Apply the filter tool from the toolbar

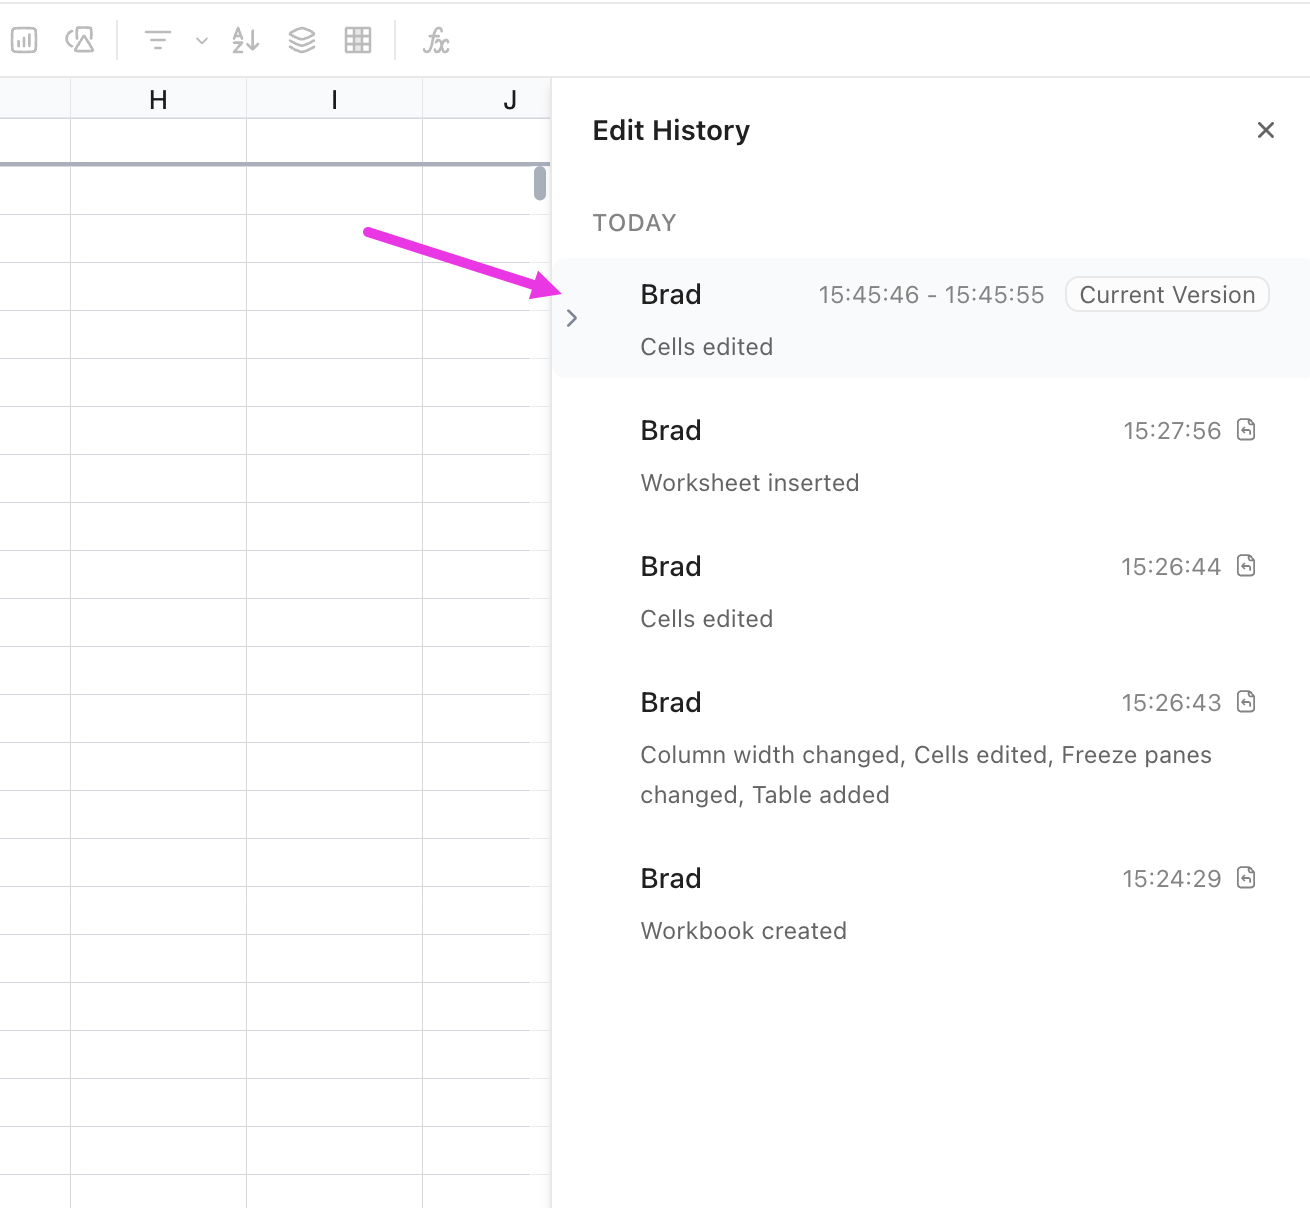click(158, 40)
